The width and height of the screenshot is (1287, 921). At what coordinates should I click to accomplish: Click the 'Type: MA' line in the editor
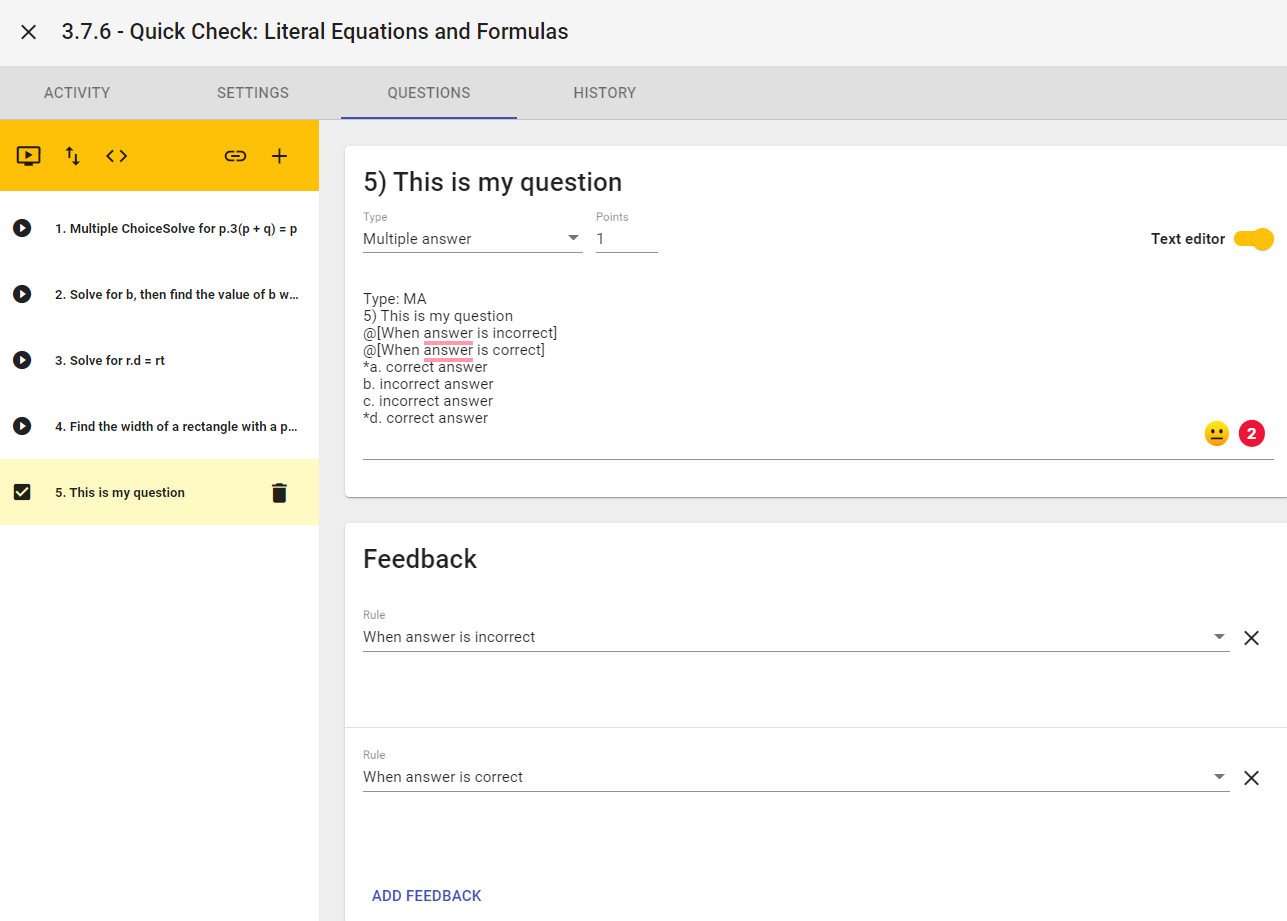coord(395,299)
